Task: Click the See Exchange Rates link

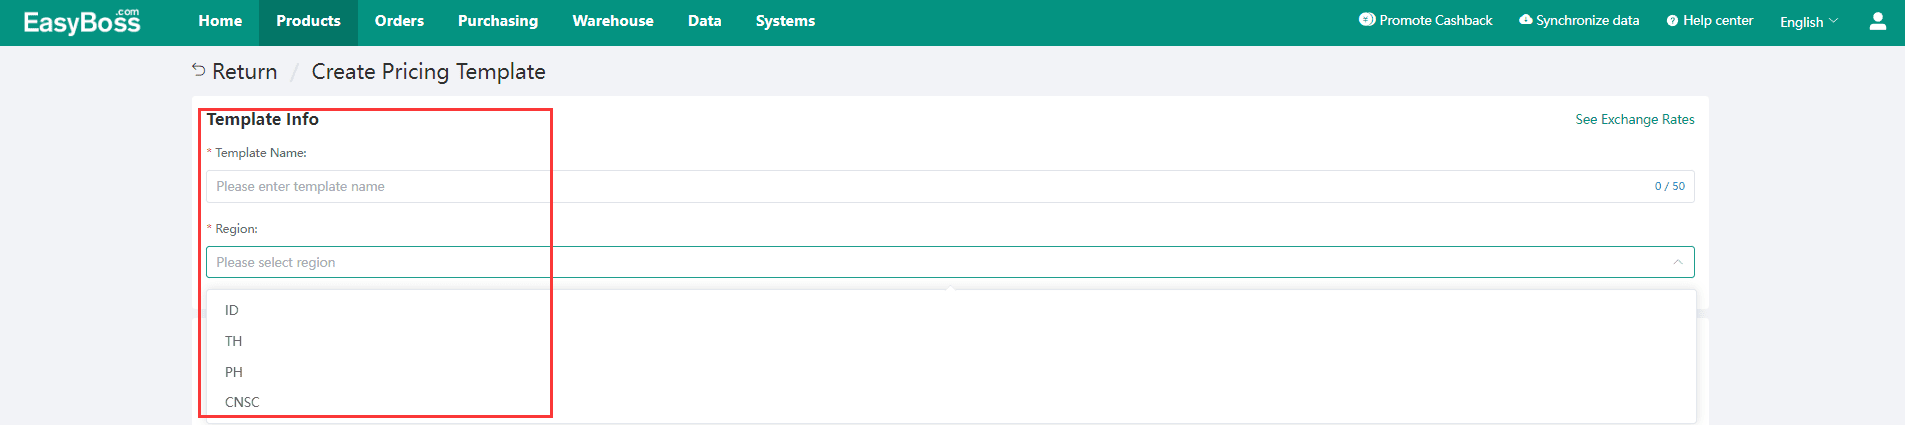Action: coord(1635,119)
